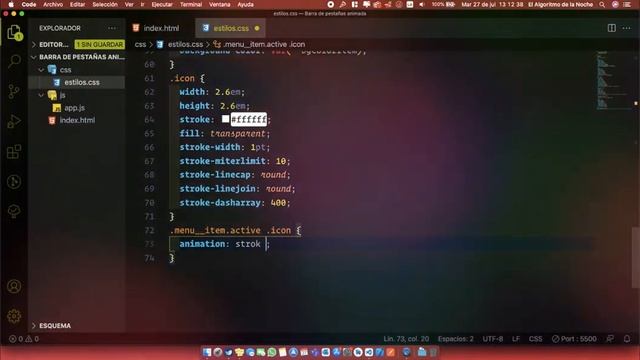The width and height of the screenshot is (640, 360).
Task: Open the Source Control view
Action: point(14,91)
